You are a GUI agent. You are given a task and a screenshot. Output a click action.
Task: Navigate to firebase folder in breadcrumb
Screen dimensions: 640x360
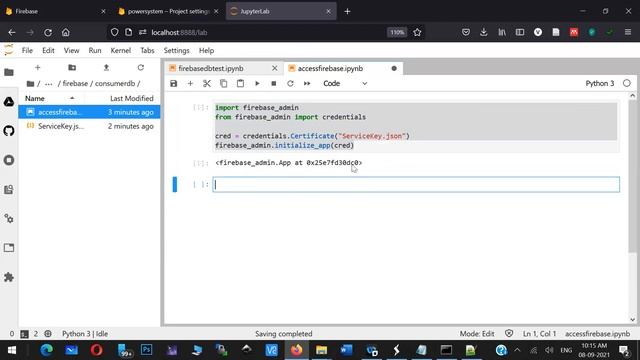click(x=75, y=83)
